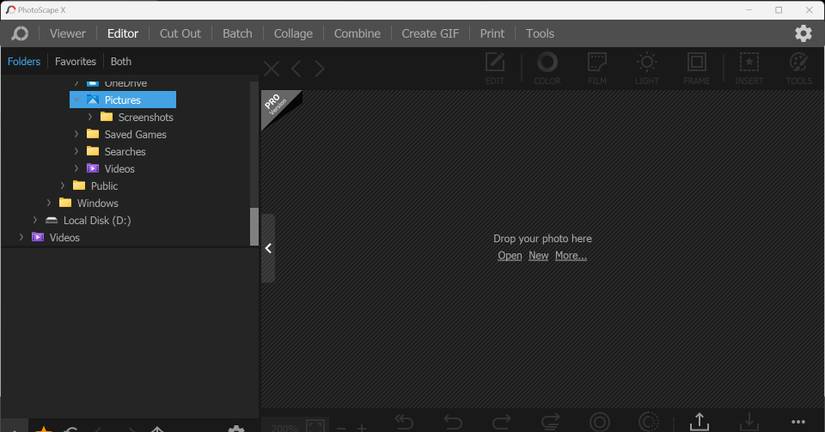Click the fit-to-screen zoom icon
Screen dimensions: 825x432
coord(315,426)
